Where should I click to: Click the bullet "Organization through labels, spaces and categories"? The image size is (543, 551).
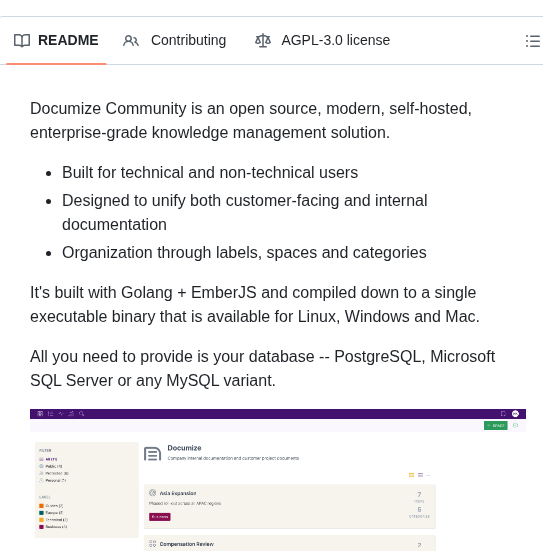tap(244, 253)
